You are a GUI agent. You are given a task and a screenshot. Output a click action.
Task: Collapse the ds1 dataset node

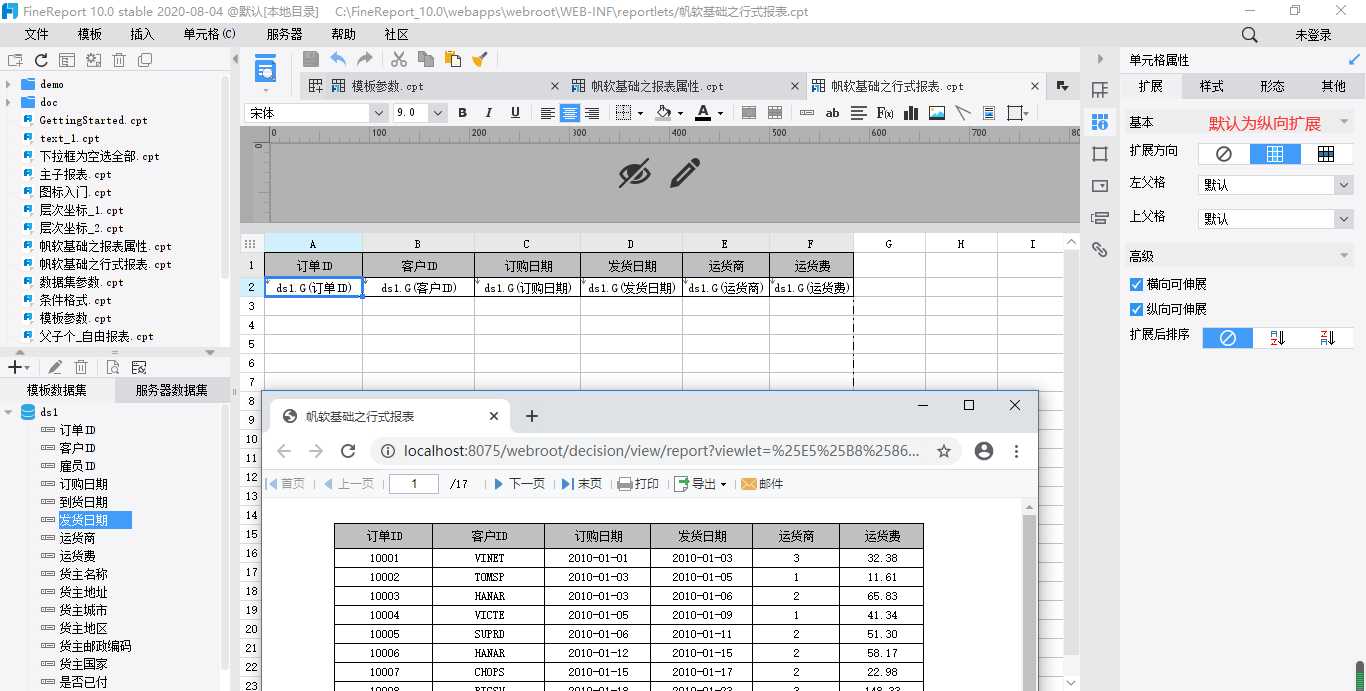9,412
